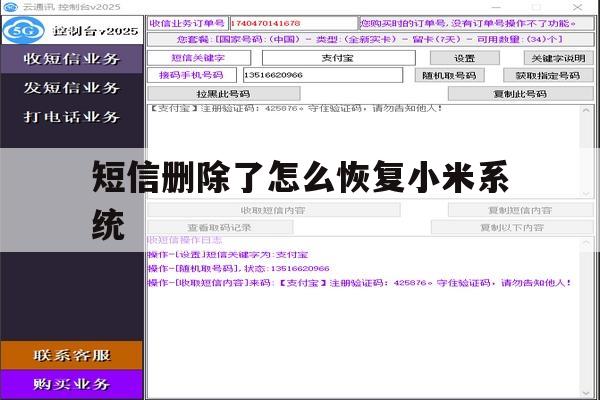The height and width of the screenshot is (400, 600).
Task: Open the 收短信业务 section
Action: click(x=72, y=59)
